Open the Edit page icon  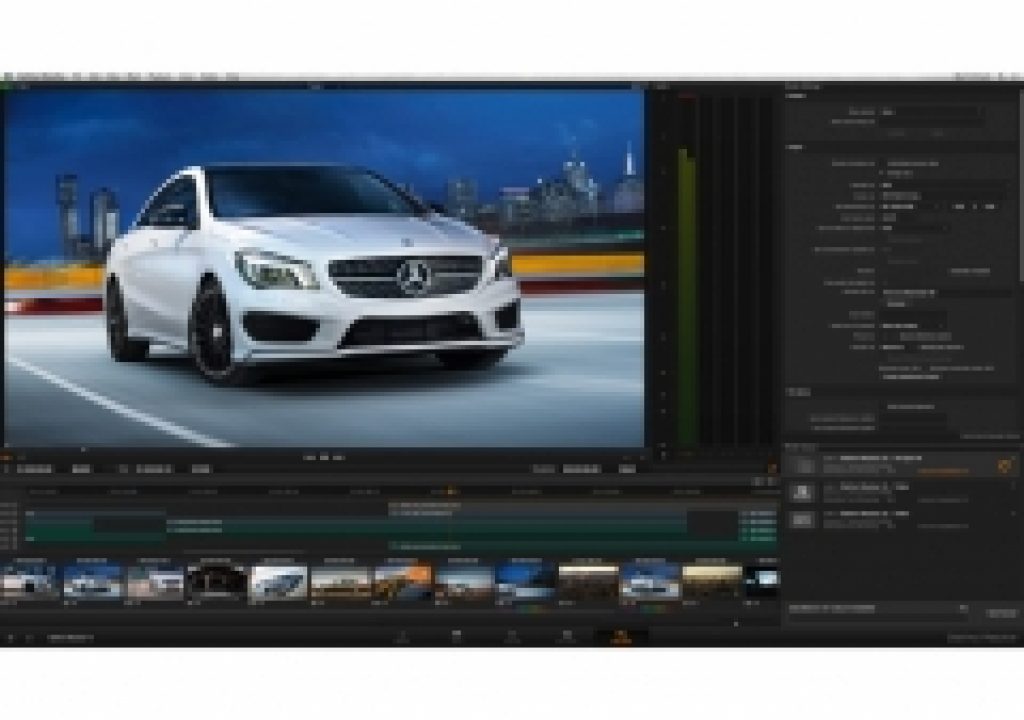tap(456, 636)
